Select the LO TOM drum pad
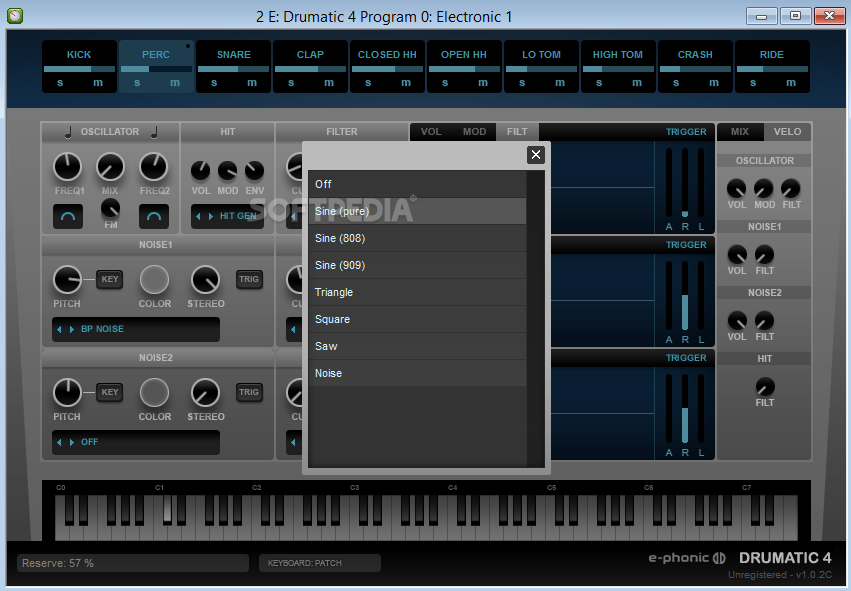Screen dimensions: 851x591 (x=541, y=66)
